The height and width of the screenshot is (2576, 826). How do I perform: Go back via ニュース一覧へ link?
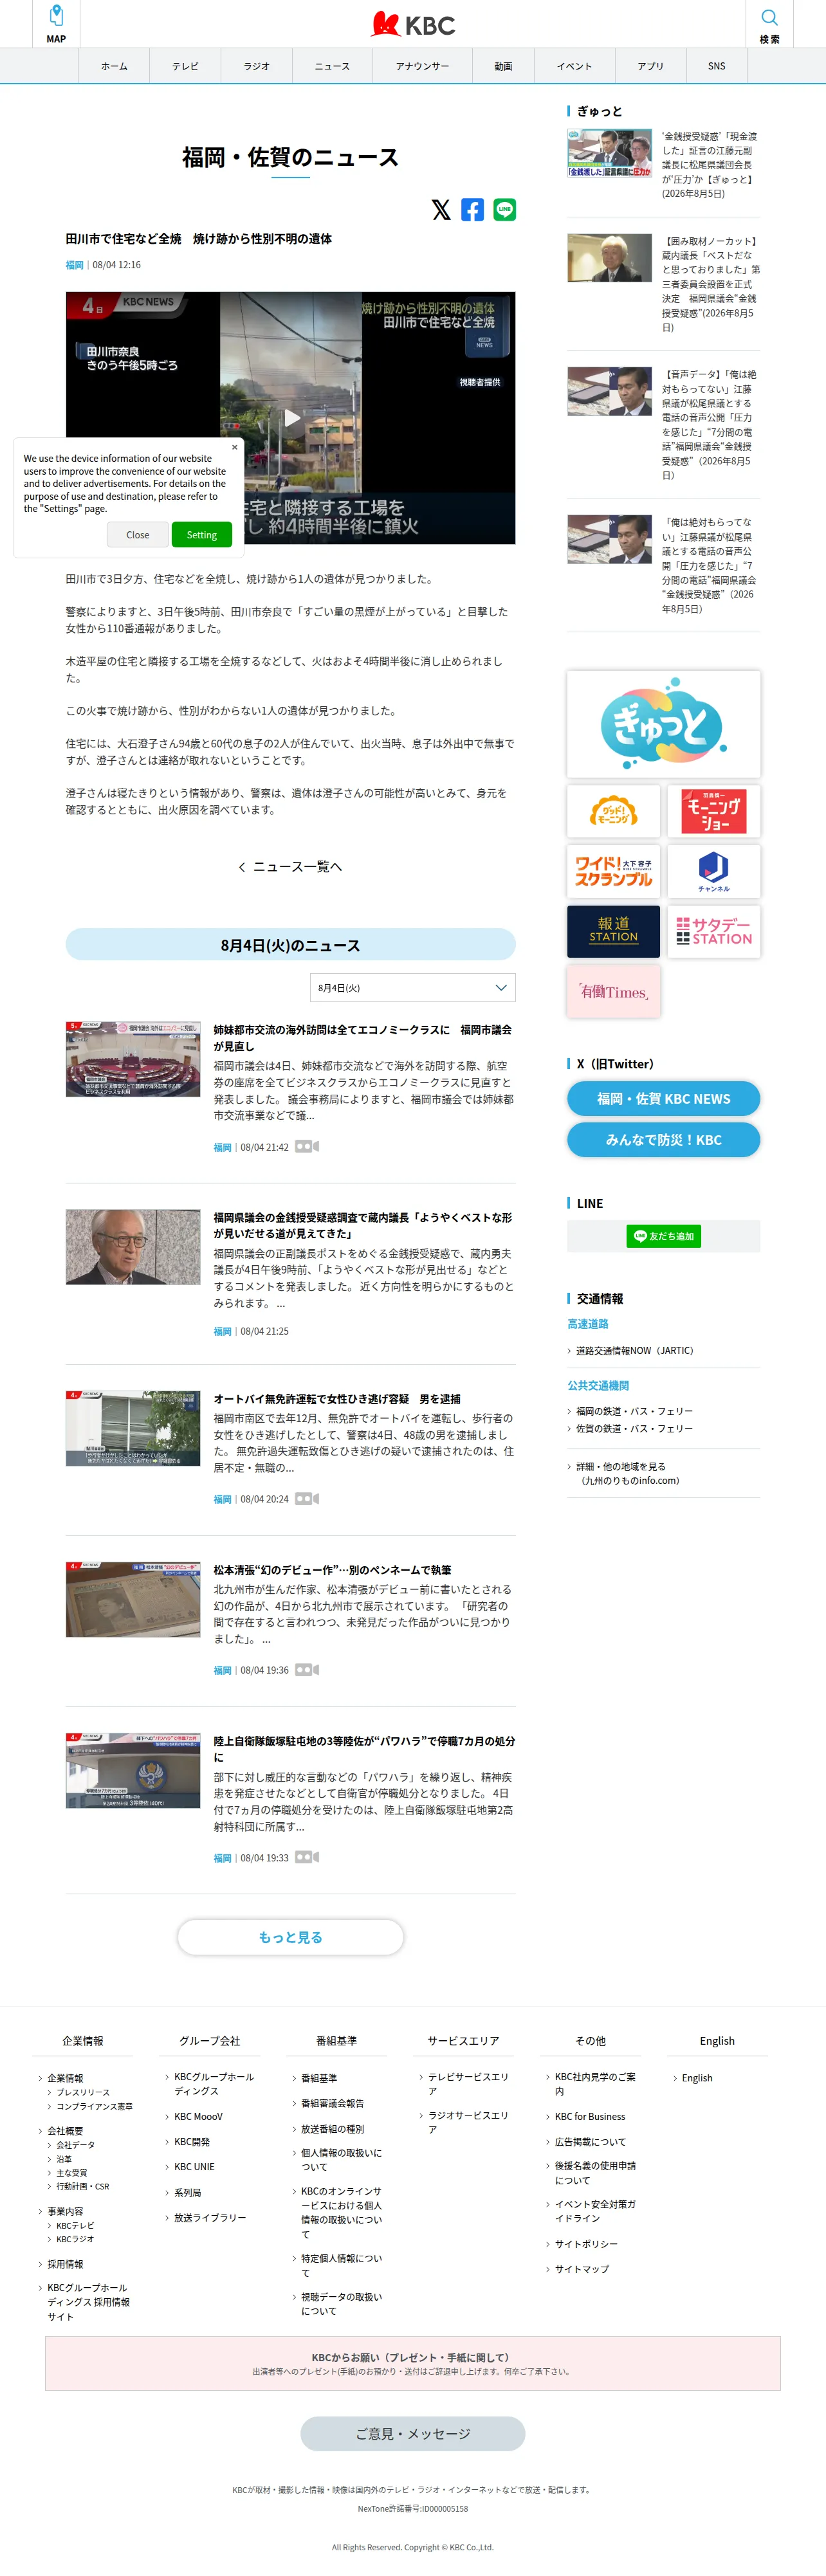pyautogui.click(x=291, y=867)
